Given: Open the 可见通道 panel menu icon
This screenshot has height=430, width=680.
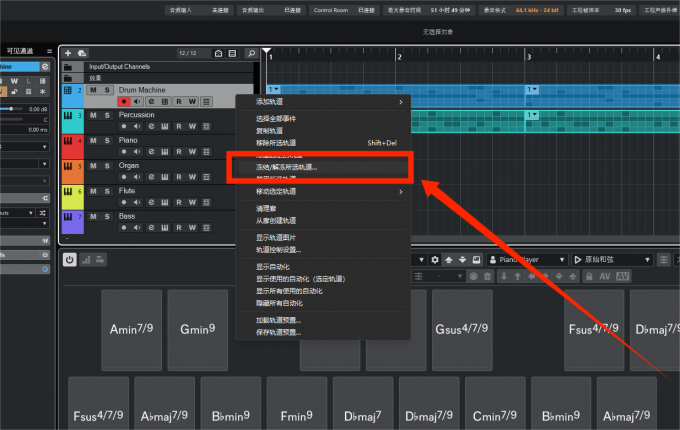Looking at the screenshot, I should point(49,51).
